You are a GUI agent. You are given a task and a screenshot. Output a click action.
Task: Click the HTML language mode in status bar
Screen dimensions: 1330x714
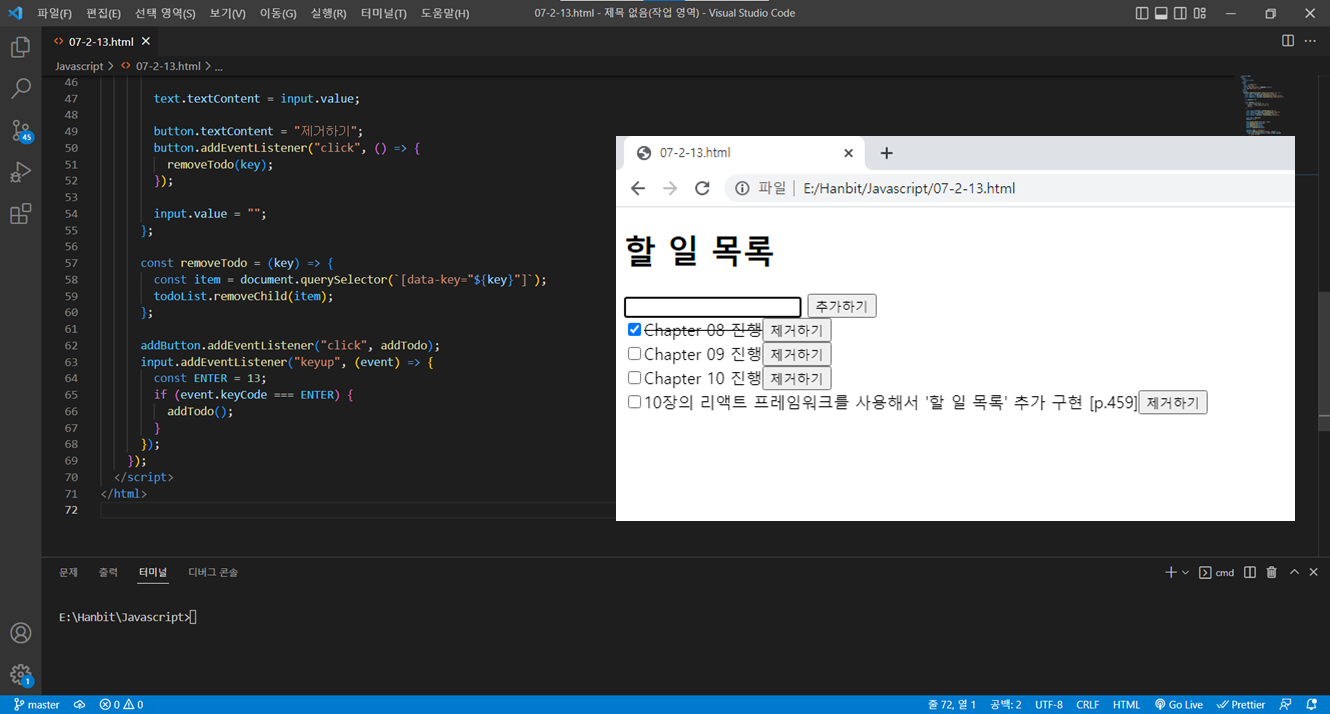click(1126, 704)
